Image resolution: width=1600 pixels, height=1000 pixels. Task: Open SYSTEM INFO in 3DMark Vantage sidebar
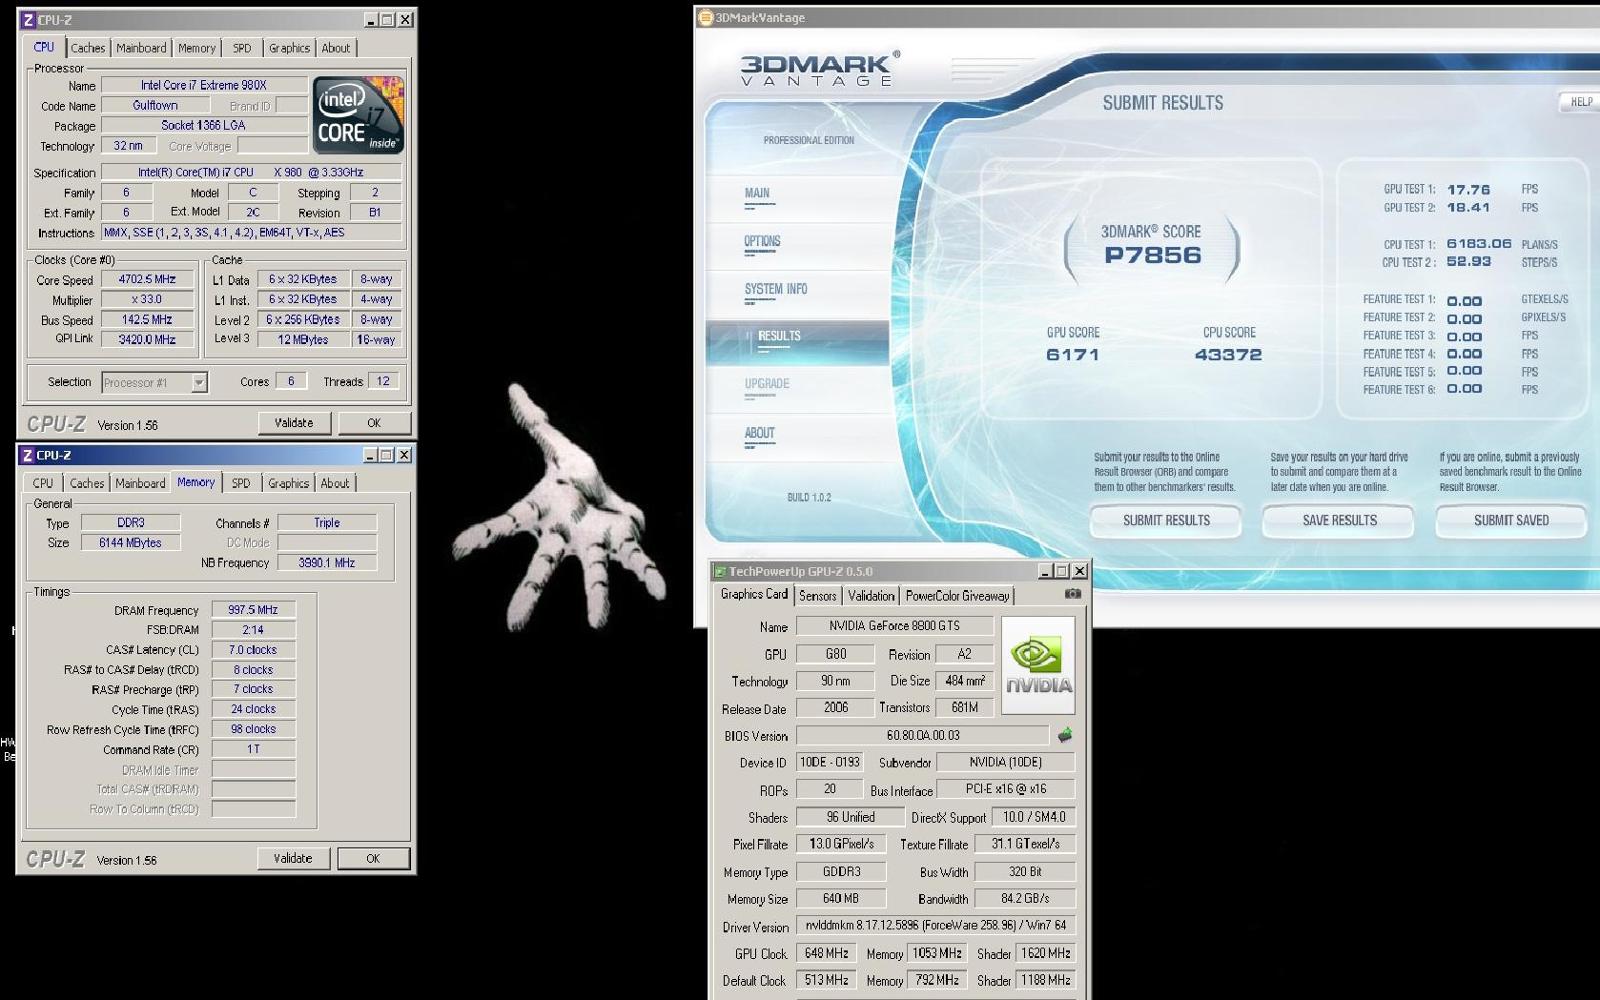797,293
